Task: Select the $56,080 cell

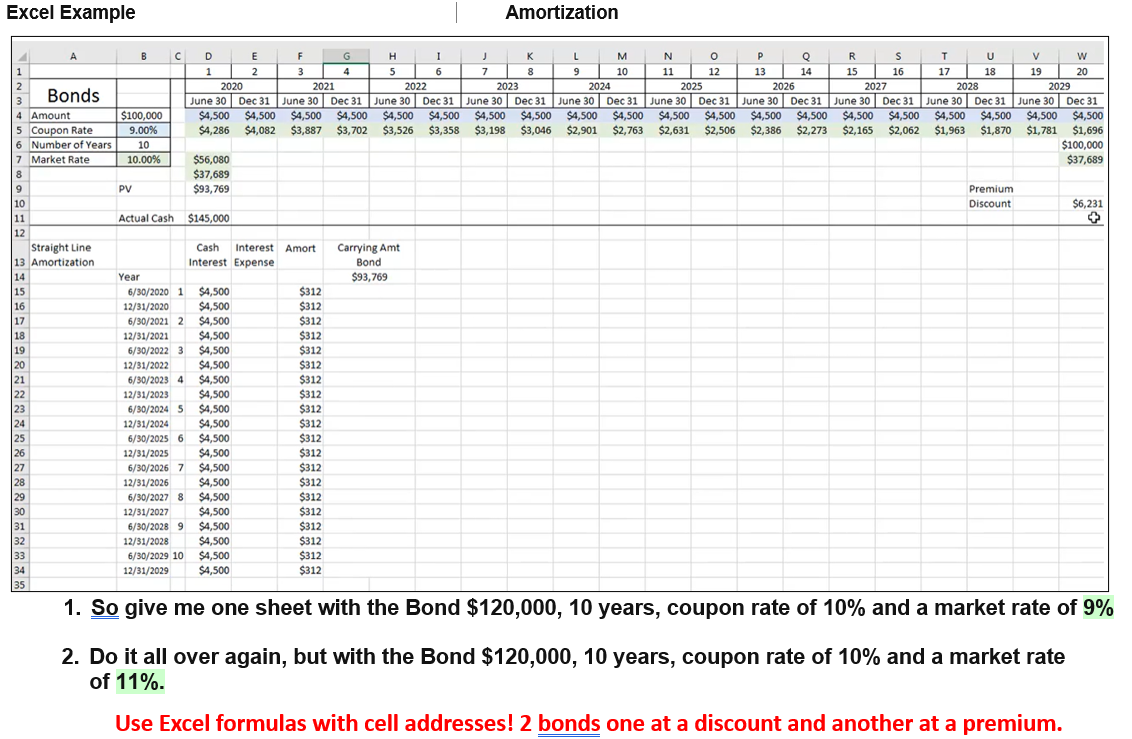Action: point(211,159)
